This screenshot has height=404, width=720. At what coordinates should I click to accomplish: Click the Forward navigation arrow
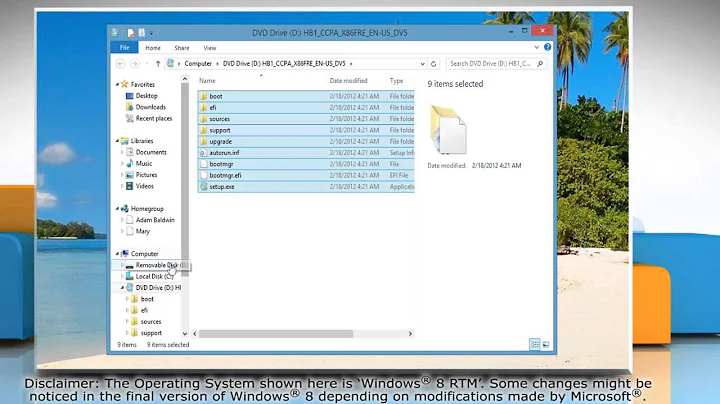135,64
